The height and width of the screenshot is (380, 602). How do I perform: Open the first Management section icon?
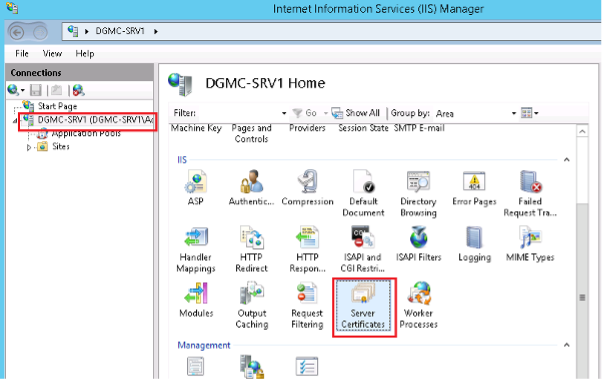[x=195, y=367]
